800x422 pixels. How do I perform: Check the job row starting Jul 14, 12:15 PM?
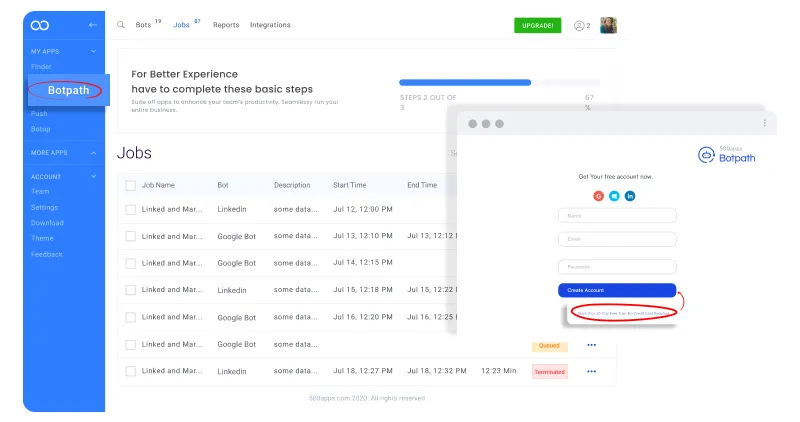(x=131, y=263)
